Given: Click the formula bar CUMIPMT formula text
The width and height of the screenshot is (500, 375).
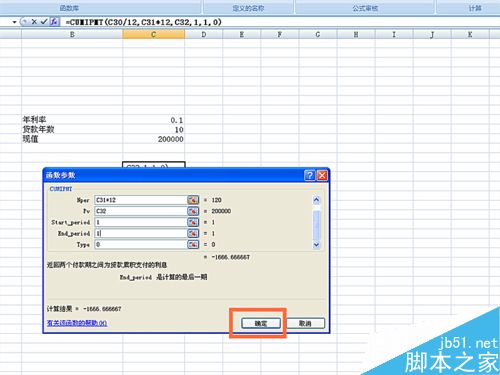Looking at the screenshot, I should tap(144, 22).
